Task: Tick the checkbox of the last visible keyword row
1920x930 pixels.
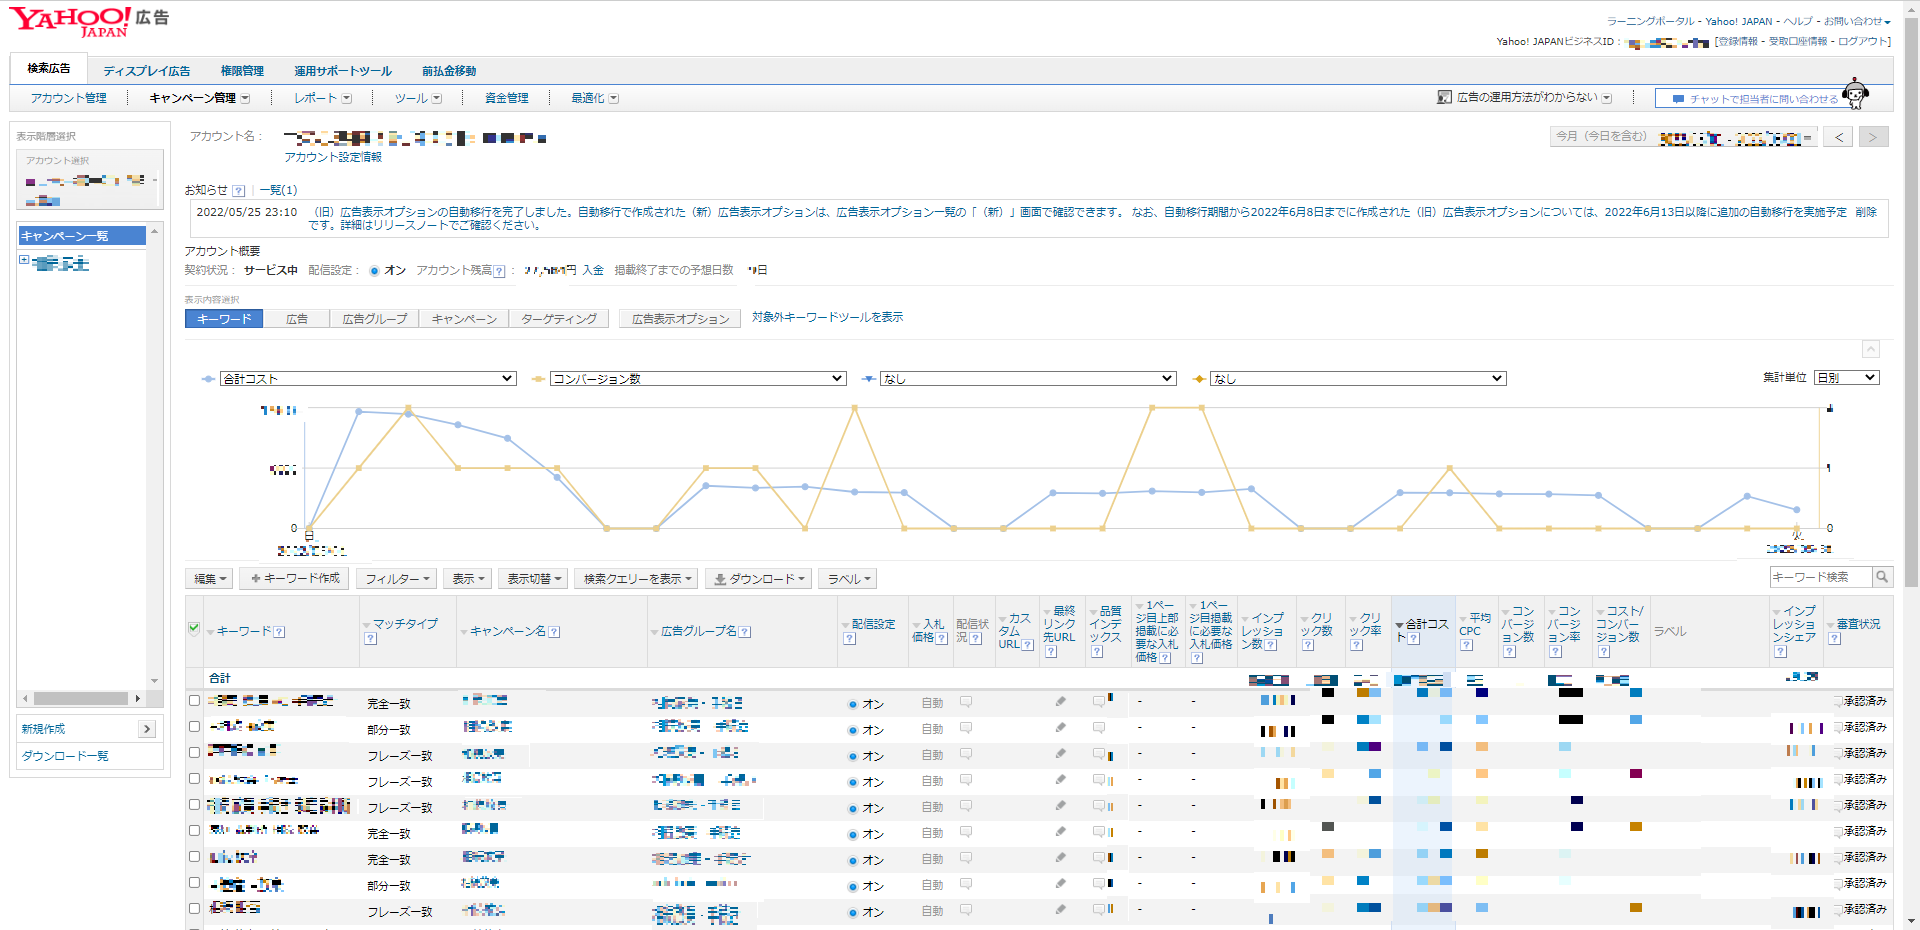Action: (x=194, y=909)
